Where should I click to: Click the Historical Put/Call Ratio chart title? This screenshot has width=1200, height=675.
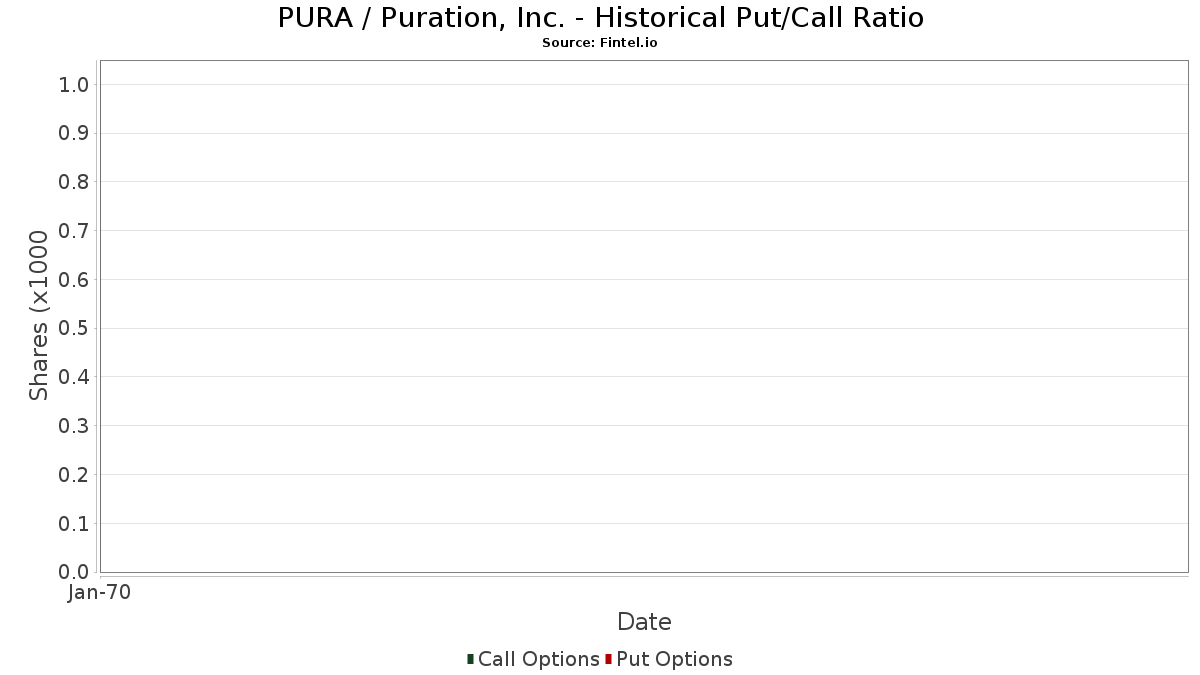tap(600, 18)
